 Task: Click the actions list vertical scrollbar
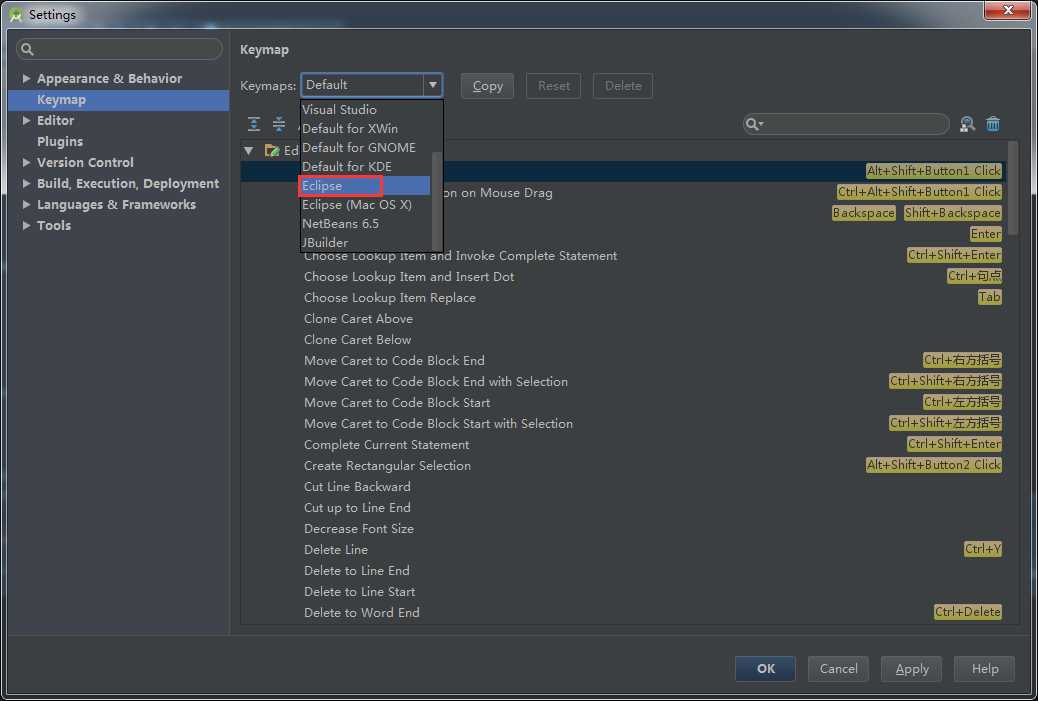1012,187
